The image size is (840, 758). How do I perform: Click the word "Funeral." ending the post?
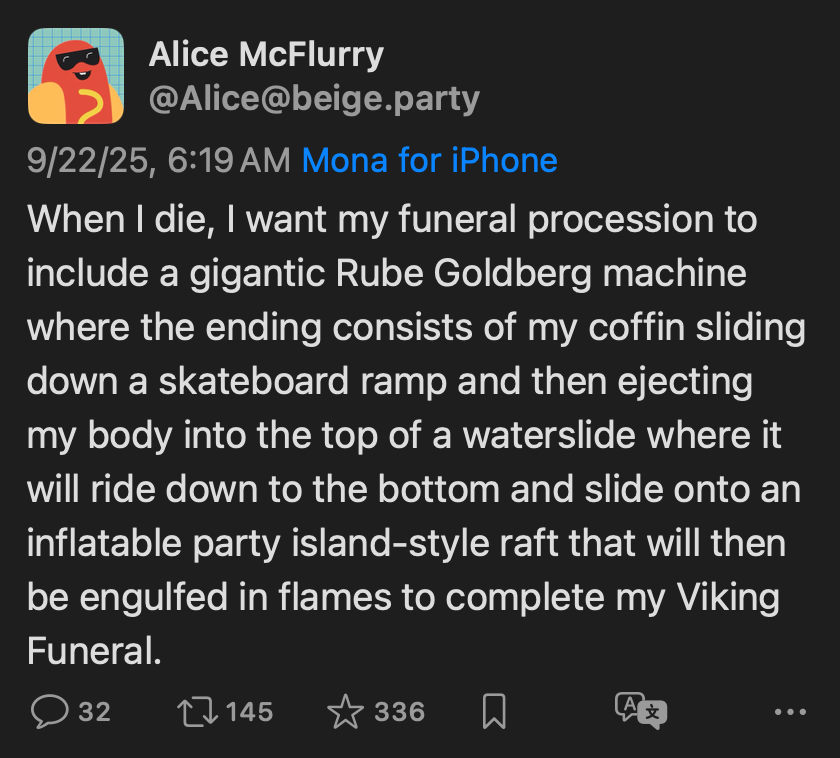[x=94, y=651]
